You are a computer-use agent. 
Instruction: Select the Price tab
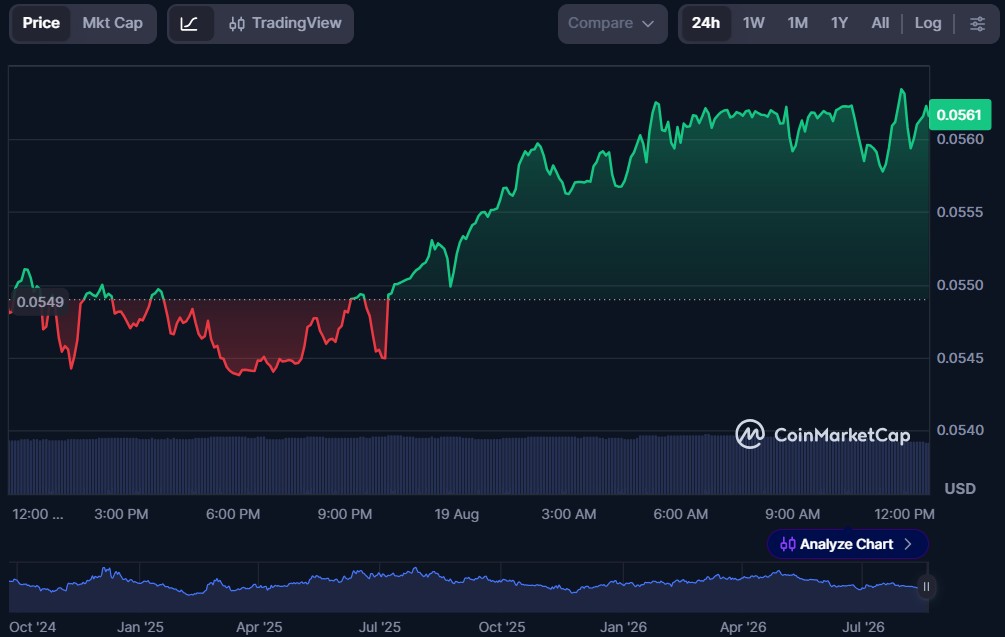41,23
